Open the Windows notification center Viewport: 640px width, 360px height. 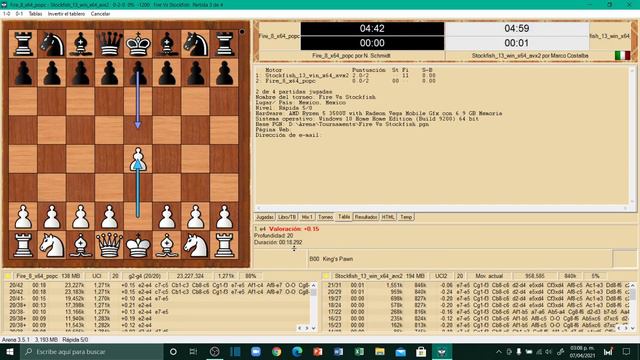[x=627, y=351]
